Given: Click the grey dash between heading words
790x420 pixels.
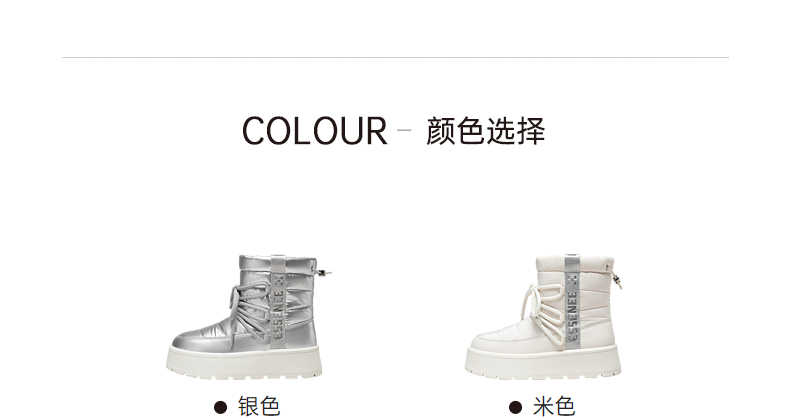Looking at the screenshot, I should click(404, 130).
